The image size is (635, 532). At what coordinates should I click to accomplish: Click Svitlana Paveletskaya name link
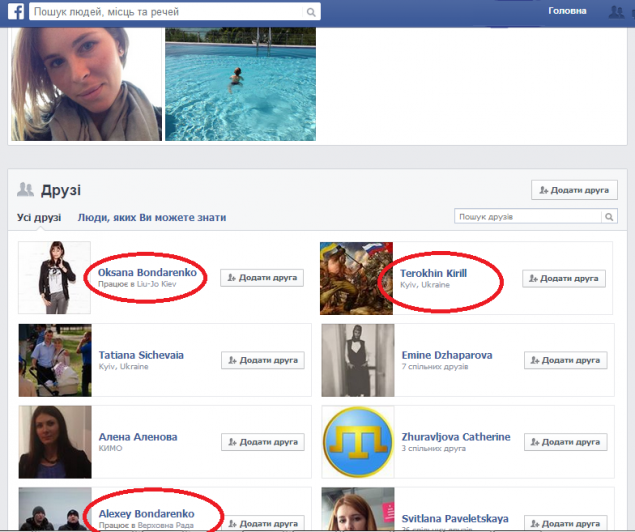[x=454, y=518]
